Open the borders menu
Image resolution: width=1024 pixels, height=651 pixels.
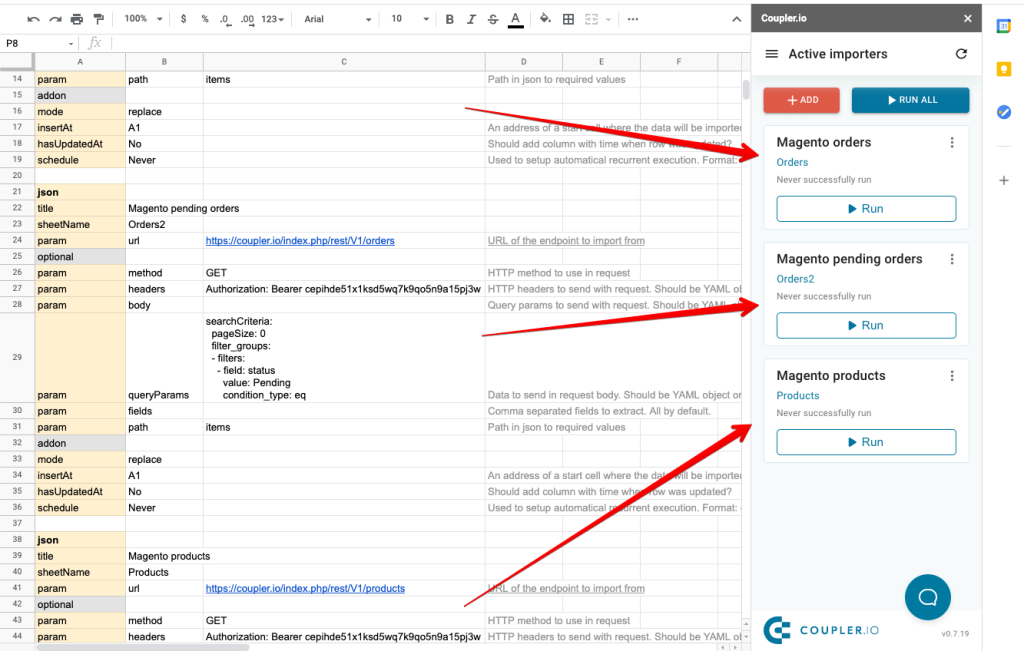(569, 20)
